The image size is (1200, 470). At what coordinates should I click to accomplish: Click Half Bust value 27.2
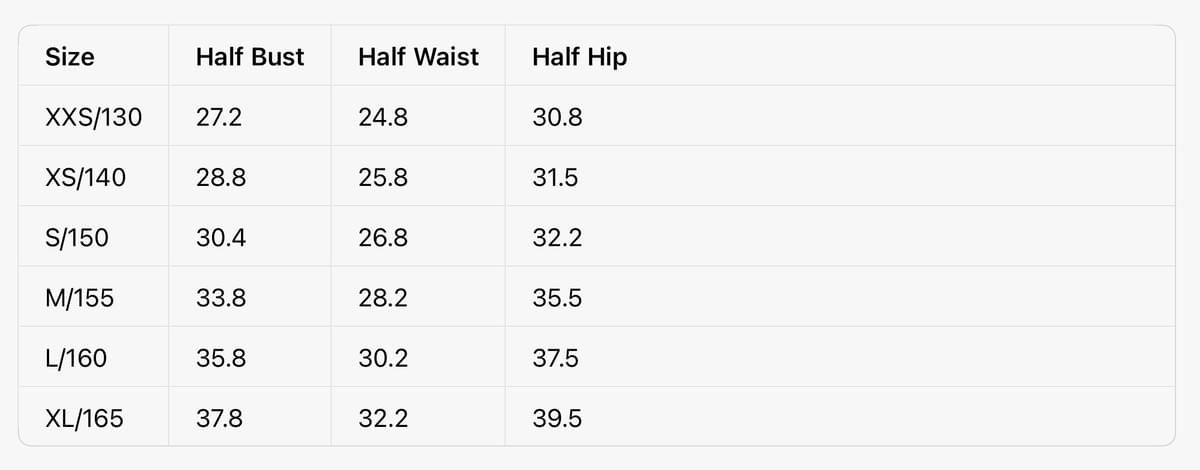[219, 118]
